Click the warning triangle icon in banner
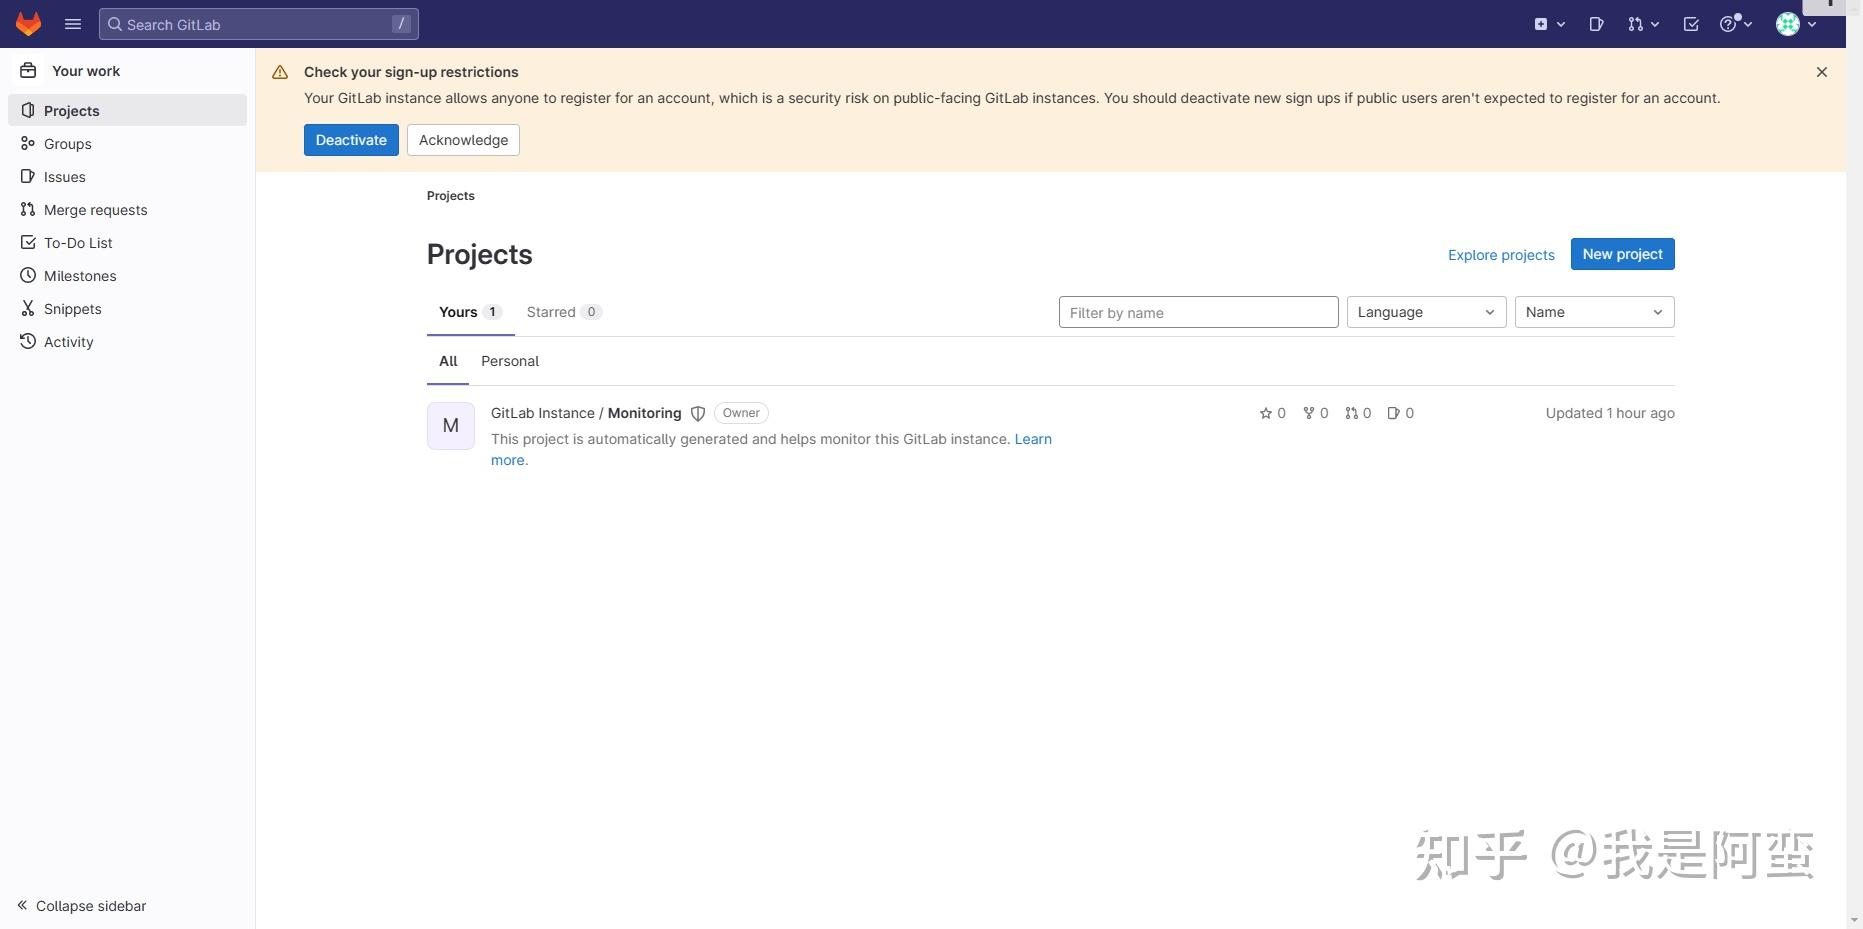The image size is (1863, 929). [280, 72]
